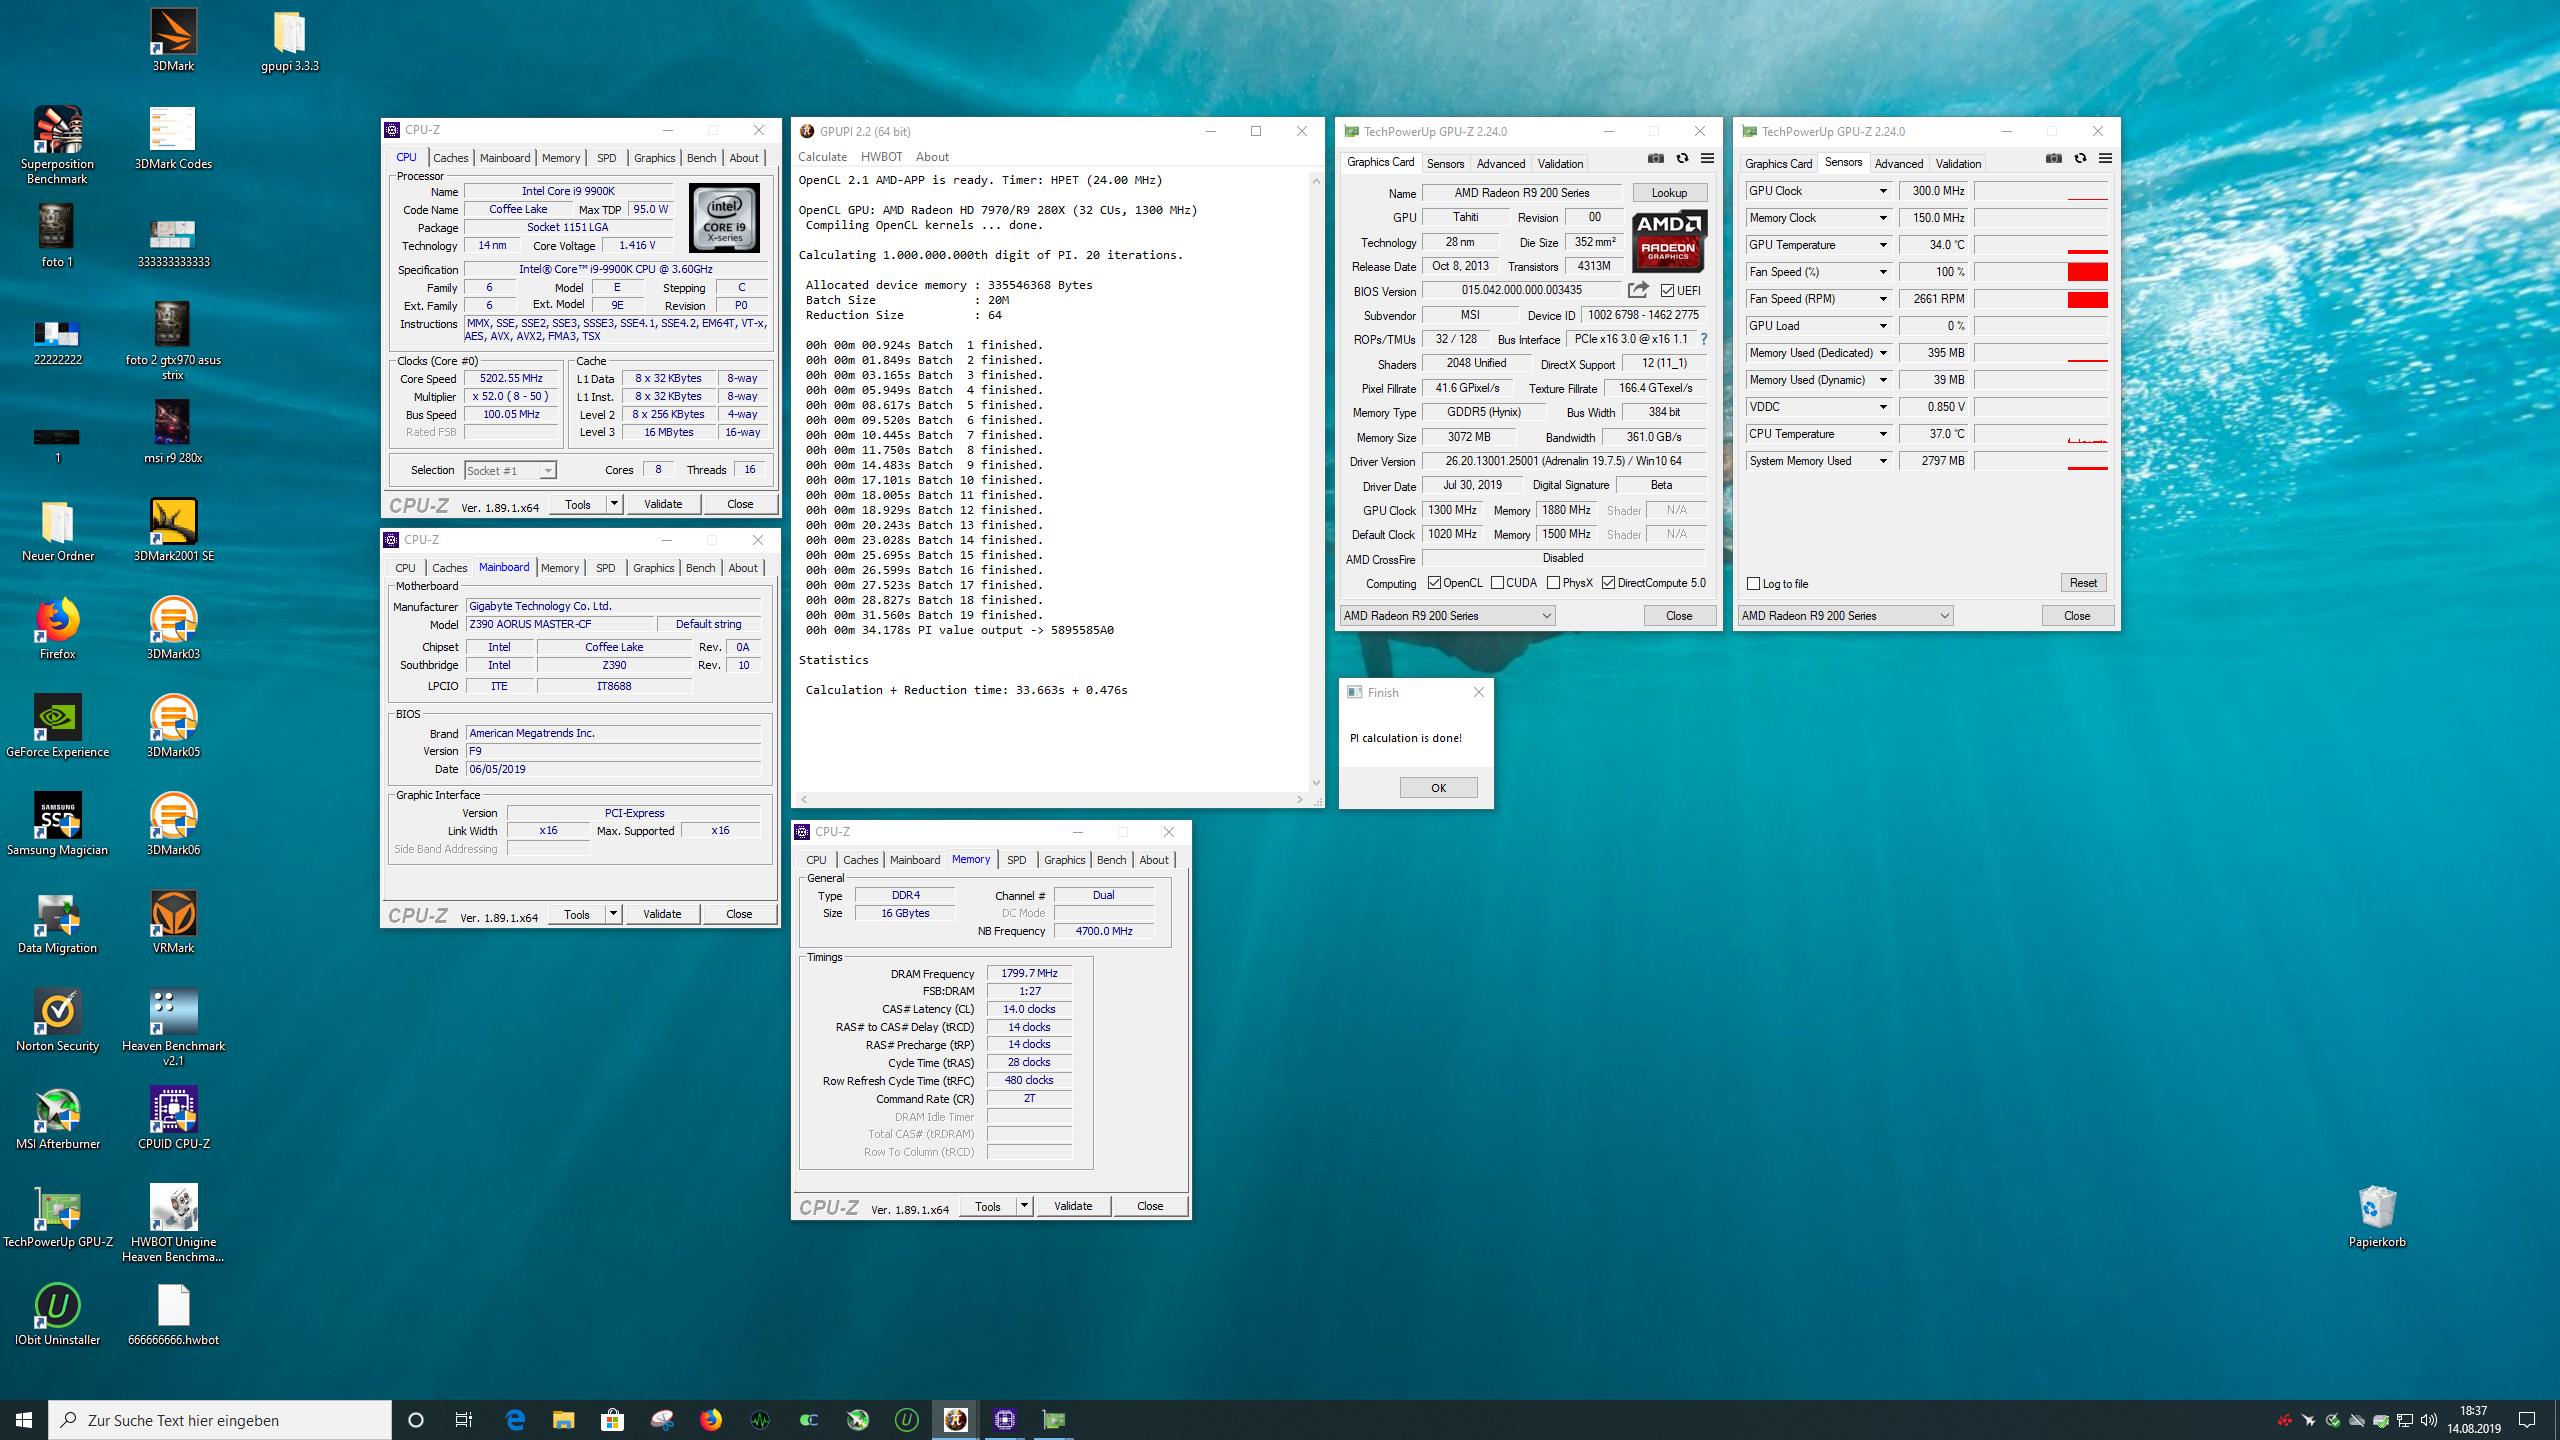Click the AMD Radeon Graphics logo in GPU-Z
This screenshot has width=2560, height=1440.
click(1669, 242)
